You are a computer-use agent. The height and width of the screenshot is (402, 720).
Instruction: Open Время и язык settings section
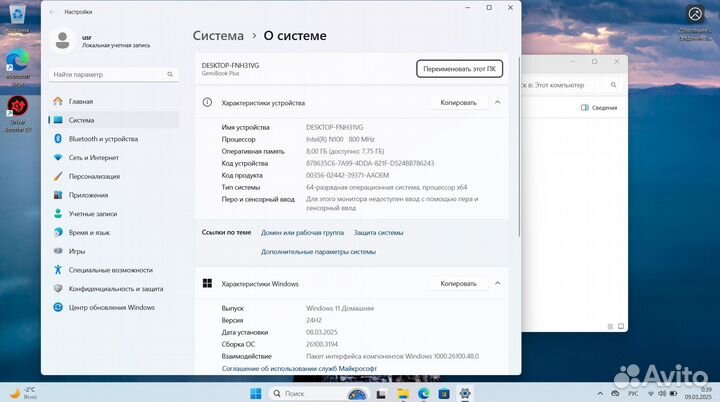pos(113,232)
